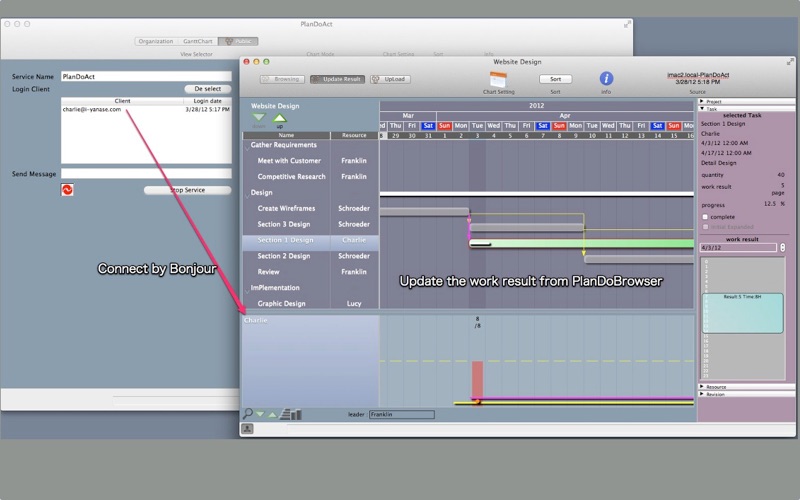
Task: Click the green down arrow under Website Design
Action: tap(259, 118)
